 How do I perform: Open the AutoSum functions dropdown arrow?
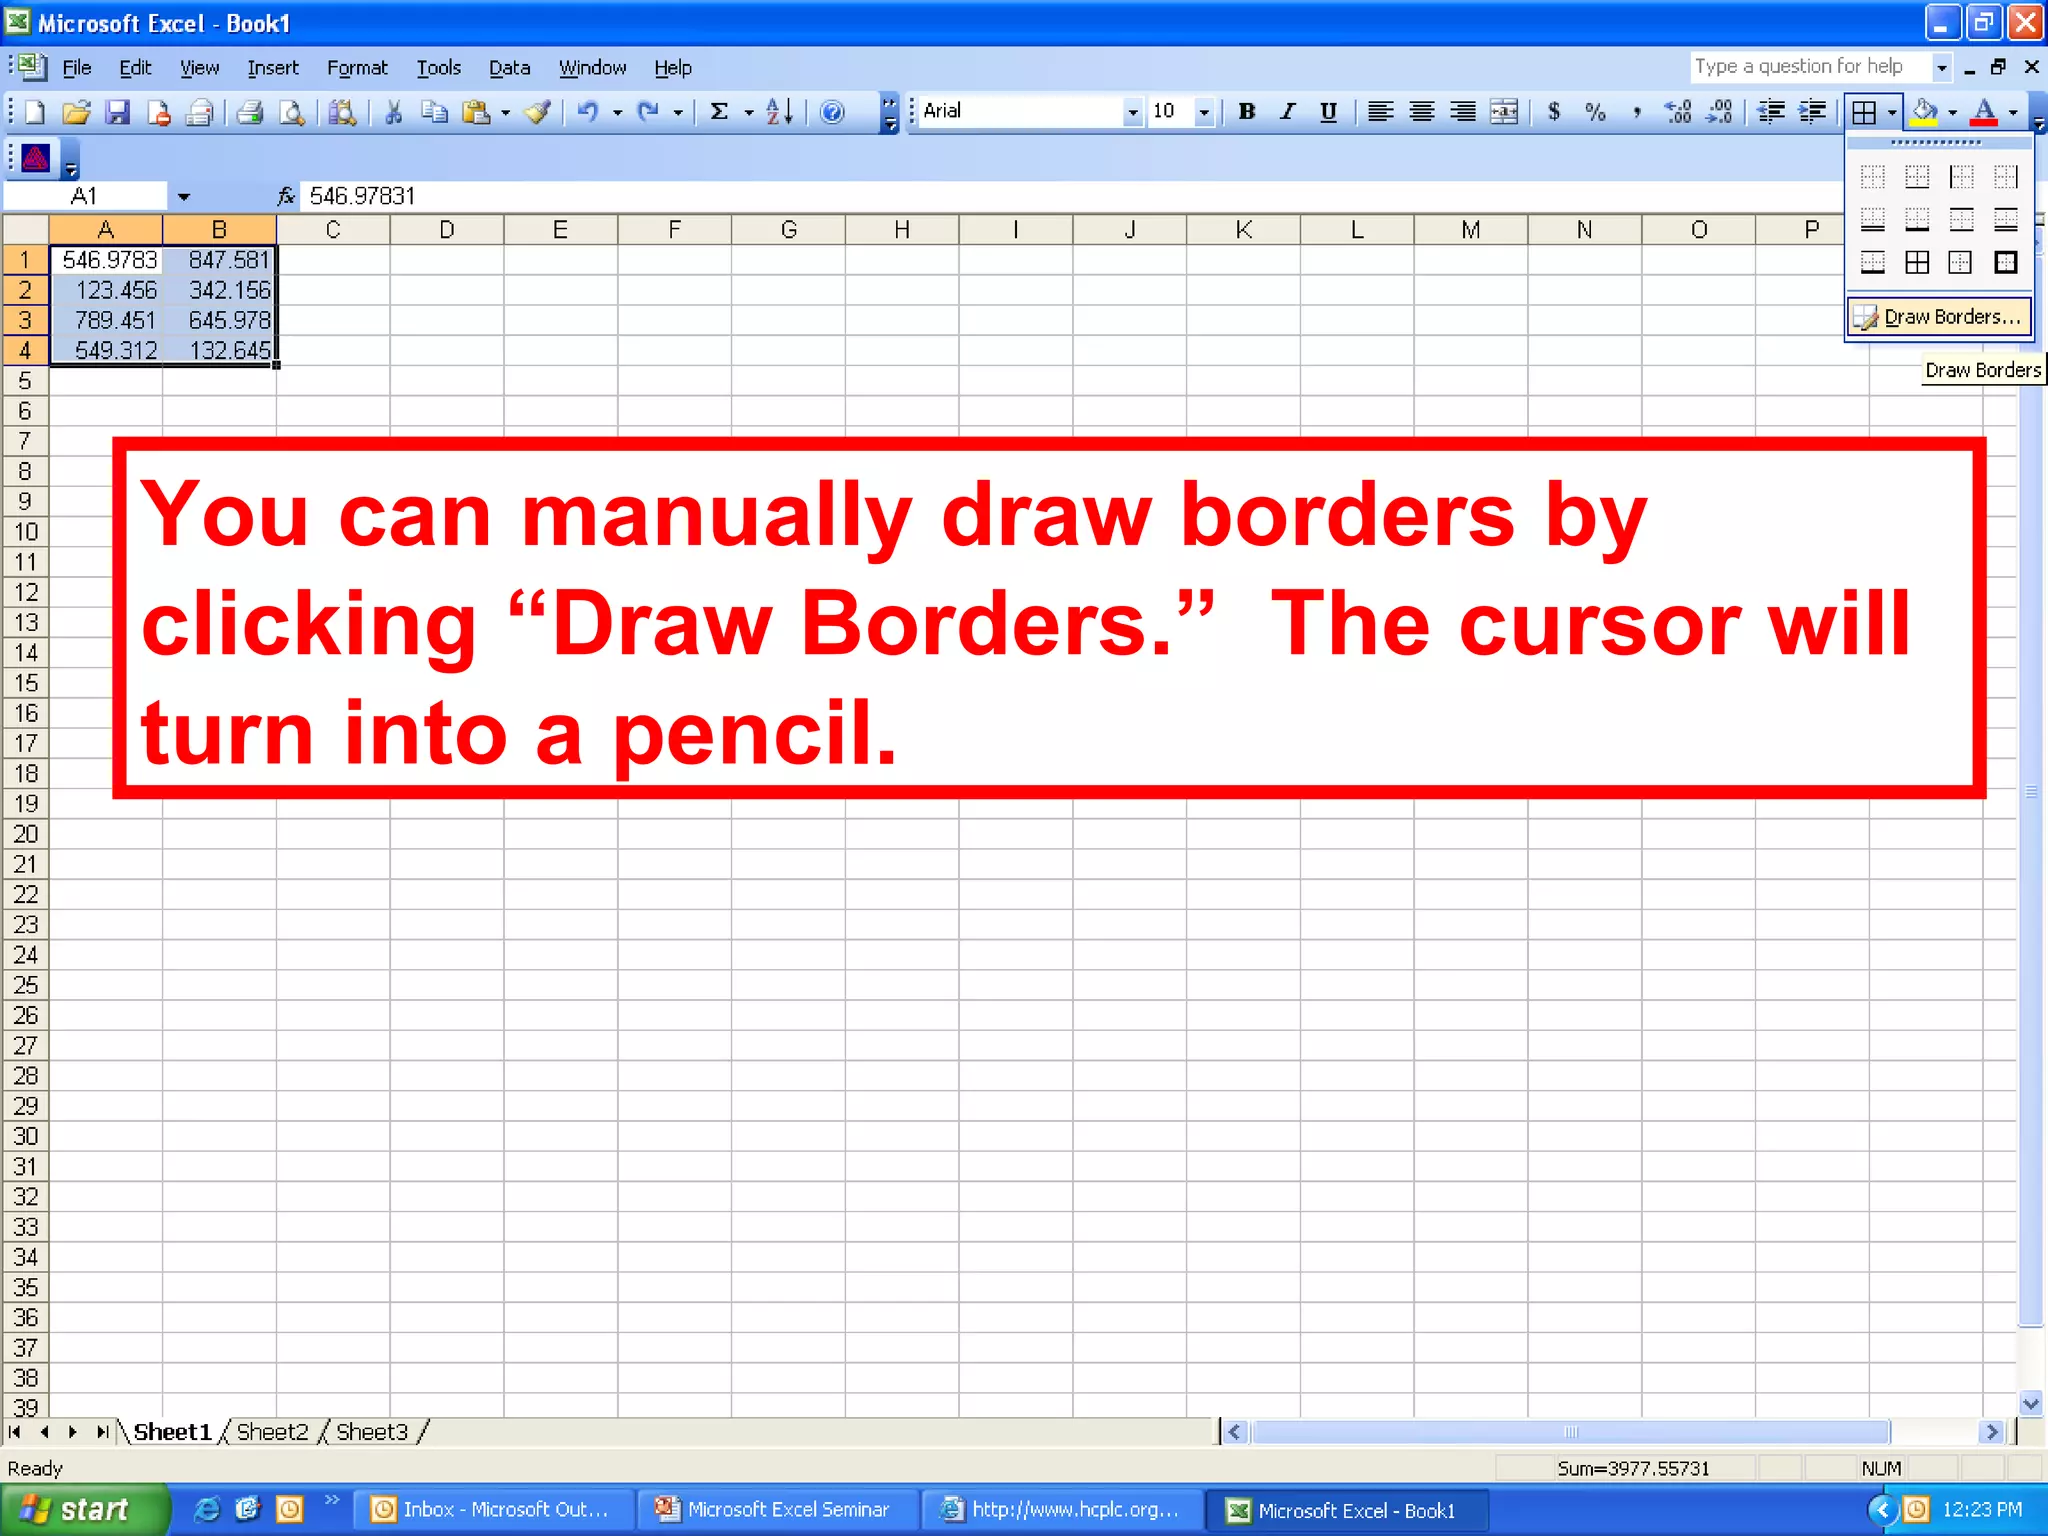pyautogui.click(x=748, y=112)
